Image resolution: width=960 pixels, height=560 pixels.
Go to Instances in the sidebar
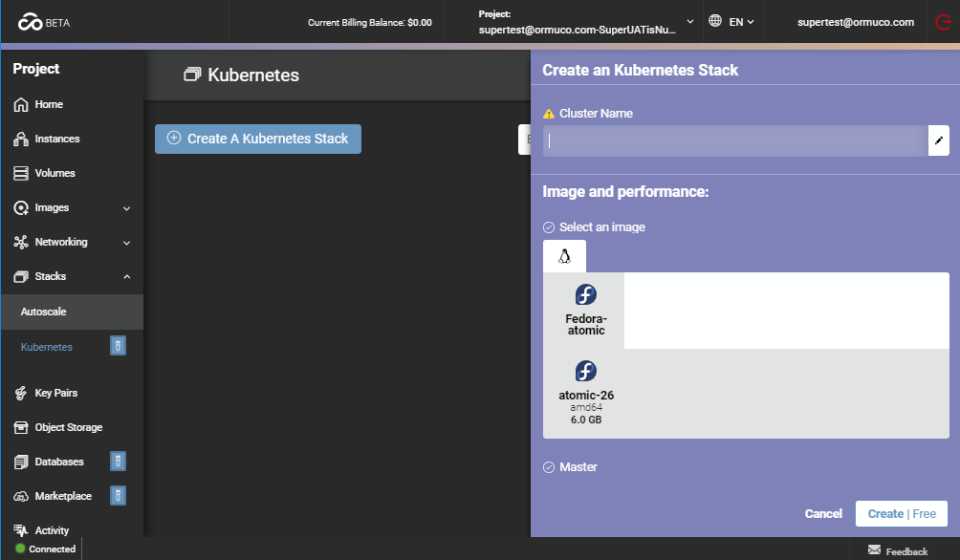tap(56, 139)
